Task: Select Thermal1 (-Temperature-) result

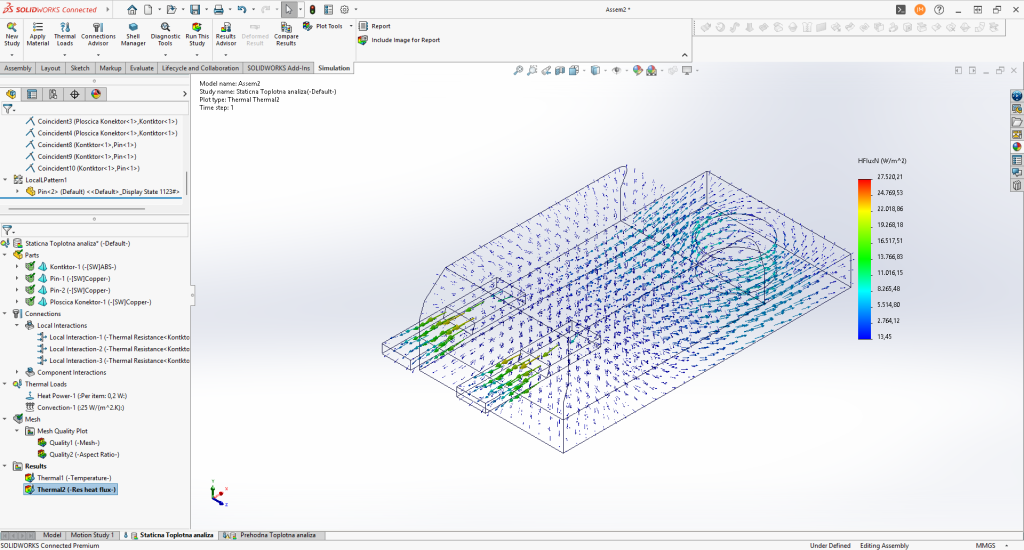Action: coord(68,478)
